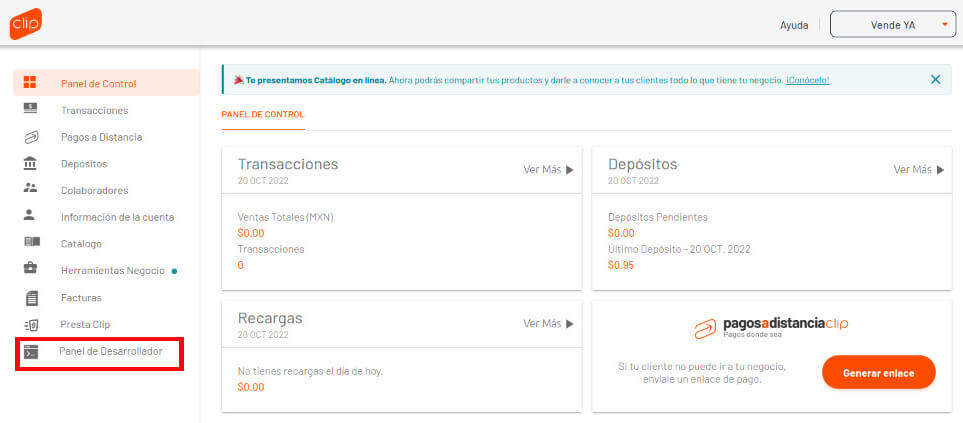Click the Clip logo icon

tap(26, 24)
